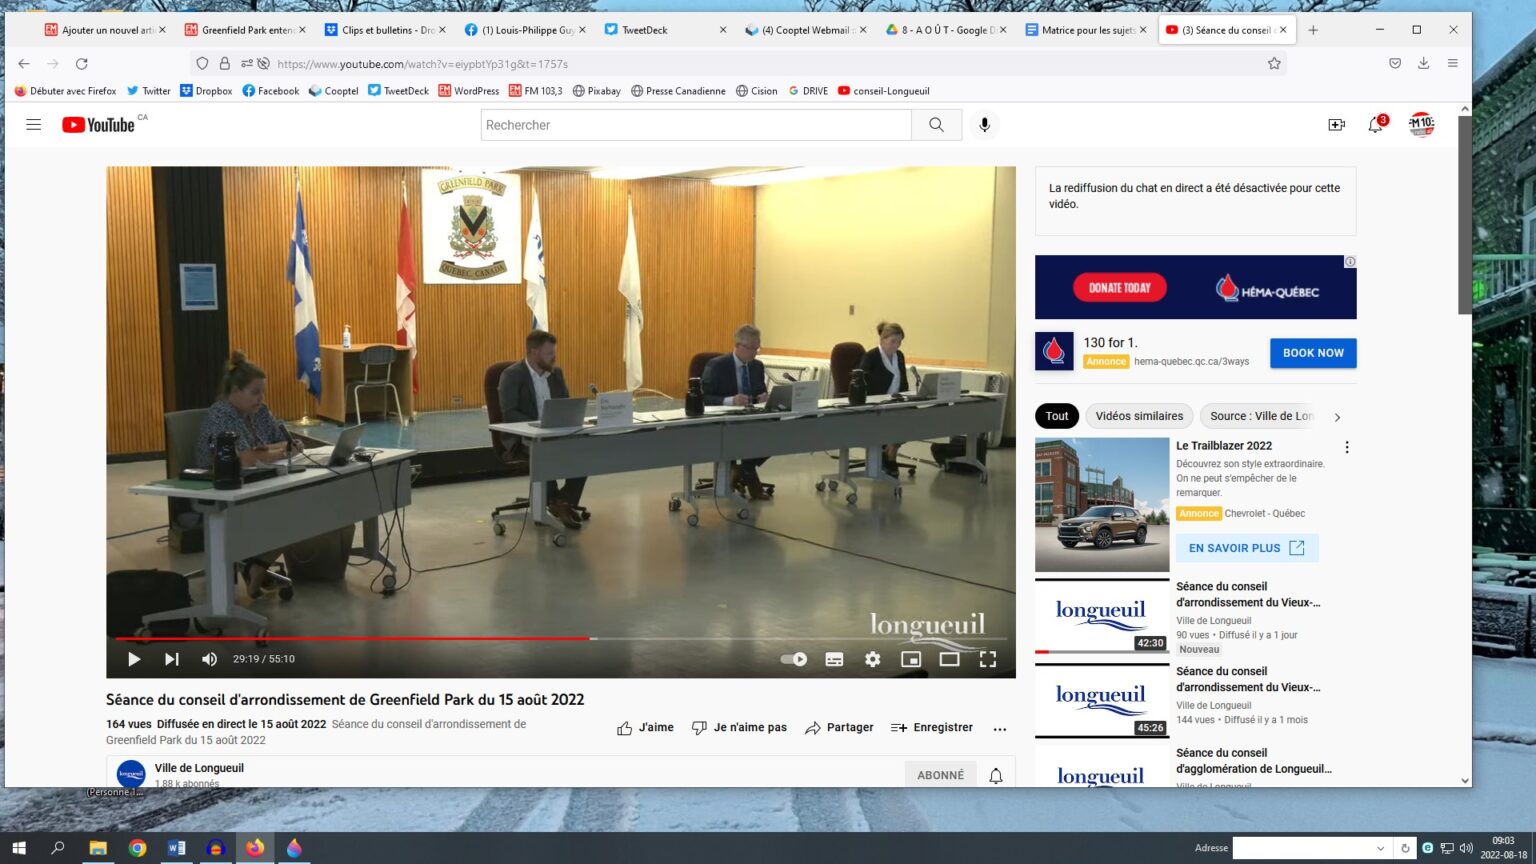Open video settings gear

tap(873, 659)
